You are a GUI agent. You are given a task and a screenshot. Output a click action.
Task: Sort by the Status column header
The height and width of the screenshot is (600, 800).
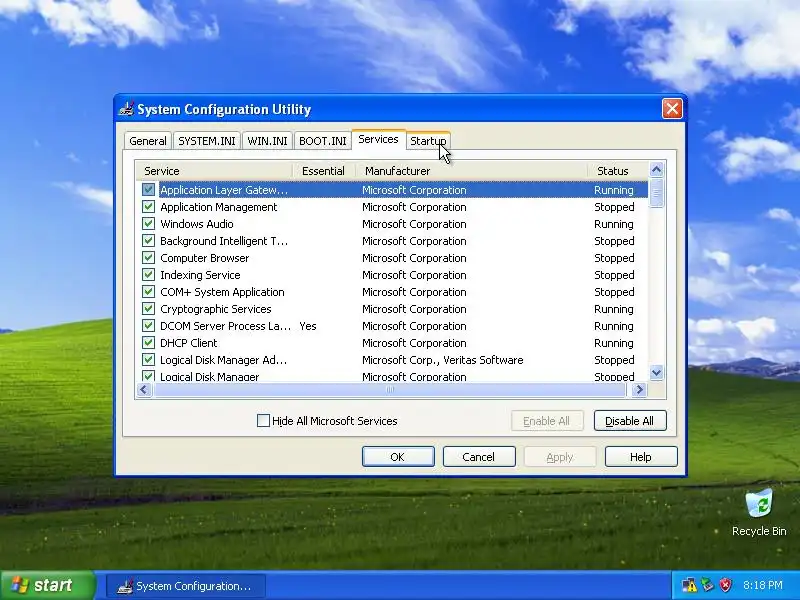click(x=618, y=170)
